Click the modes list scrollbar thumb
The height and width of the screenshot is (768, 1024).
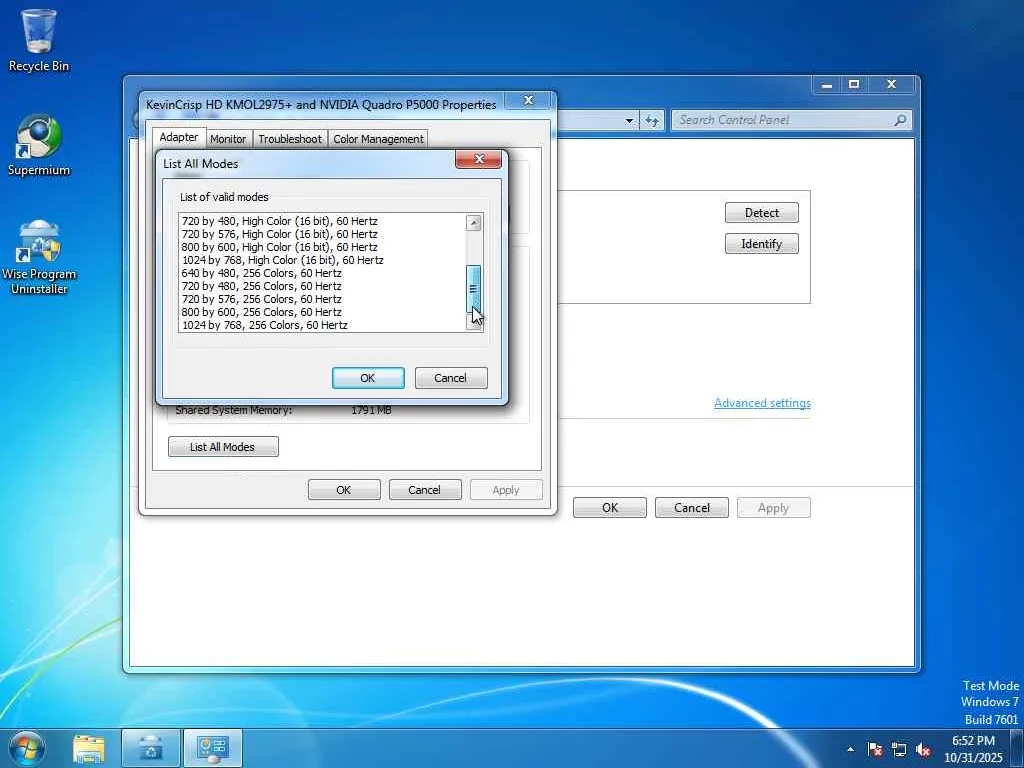[473, 288]
